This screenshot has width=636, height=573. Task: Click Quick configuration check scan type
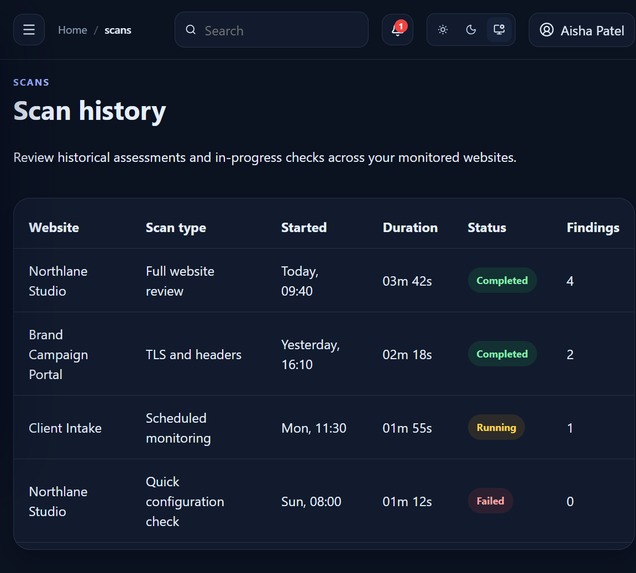point(185,502)
